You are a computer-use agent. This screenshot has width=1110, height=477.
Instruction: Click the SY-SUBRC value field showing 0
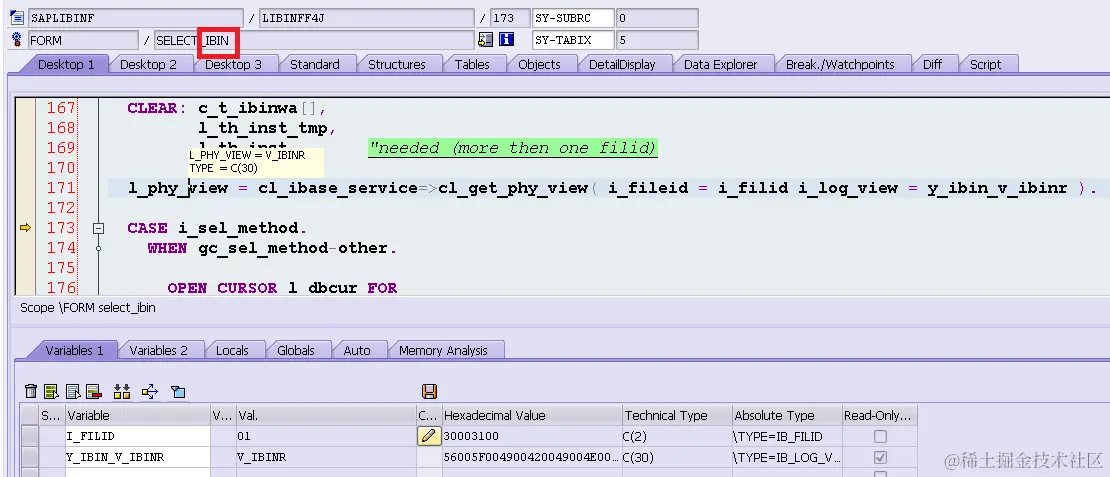657,18
